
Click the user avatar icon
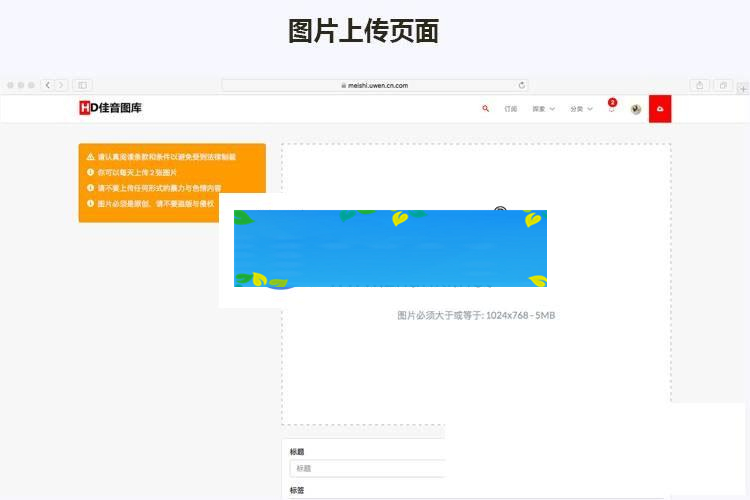pyautogui.click(x=635, y=109)
